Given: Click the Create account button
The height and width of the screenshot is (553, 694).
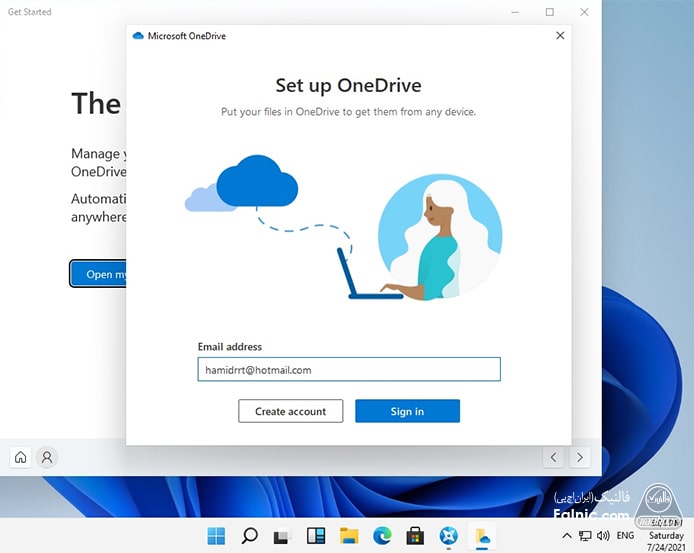Looking at the screenshot, I should coord(290,411).
